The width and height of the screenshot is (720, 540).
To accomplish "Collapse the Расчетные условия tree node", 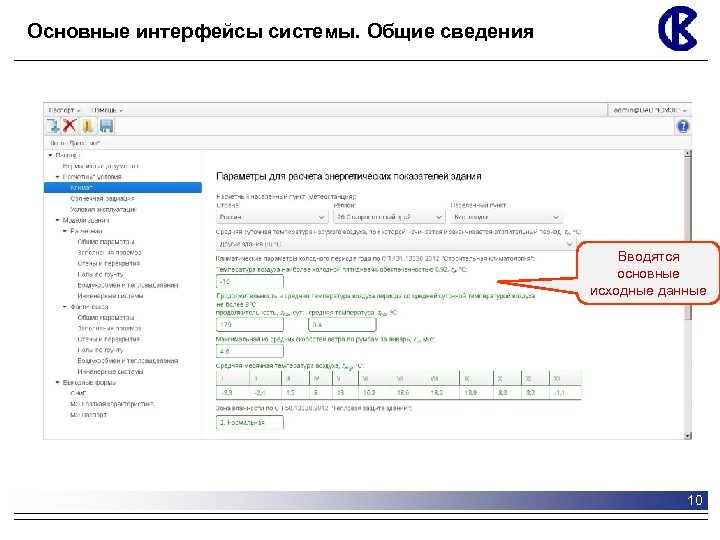I will [57, 177].
